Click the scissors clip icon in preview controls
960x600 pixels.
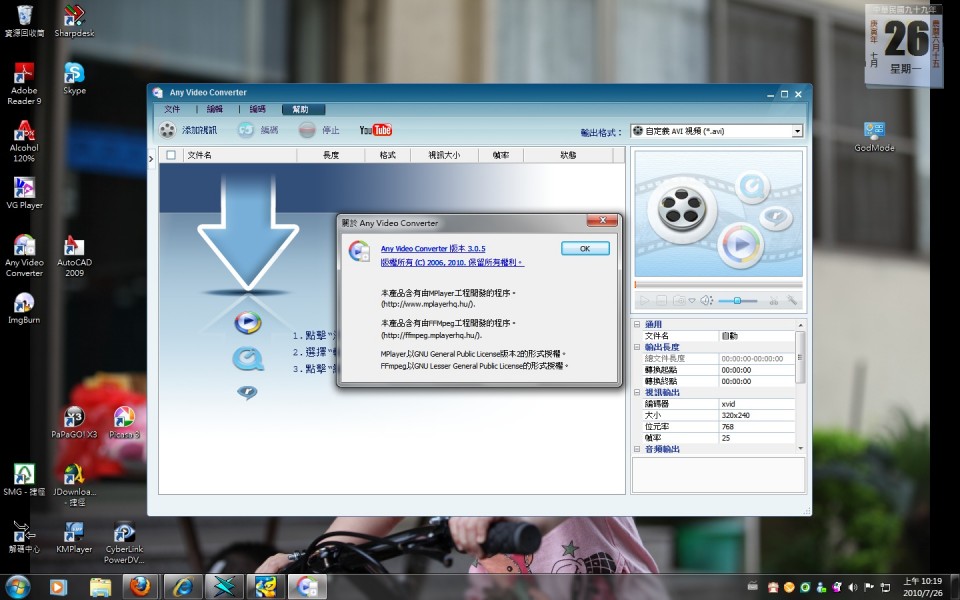(772, 300)
